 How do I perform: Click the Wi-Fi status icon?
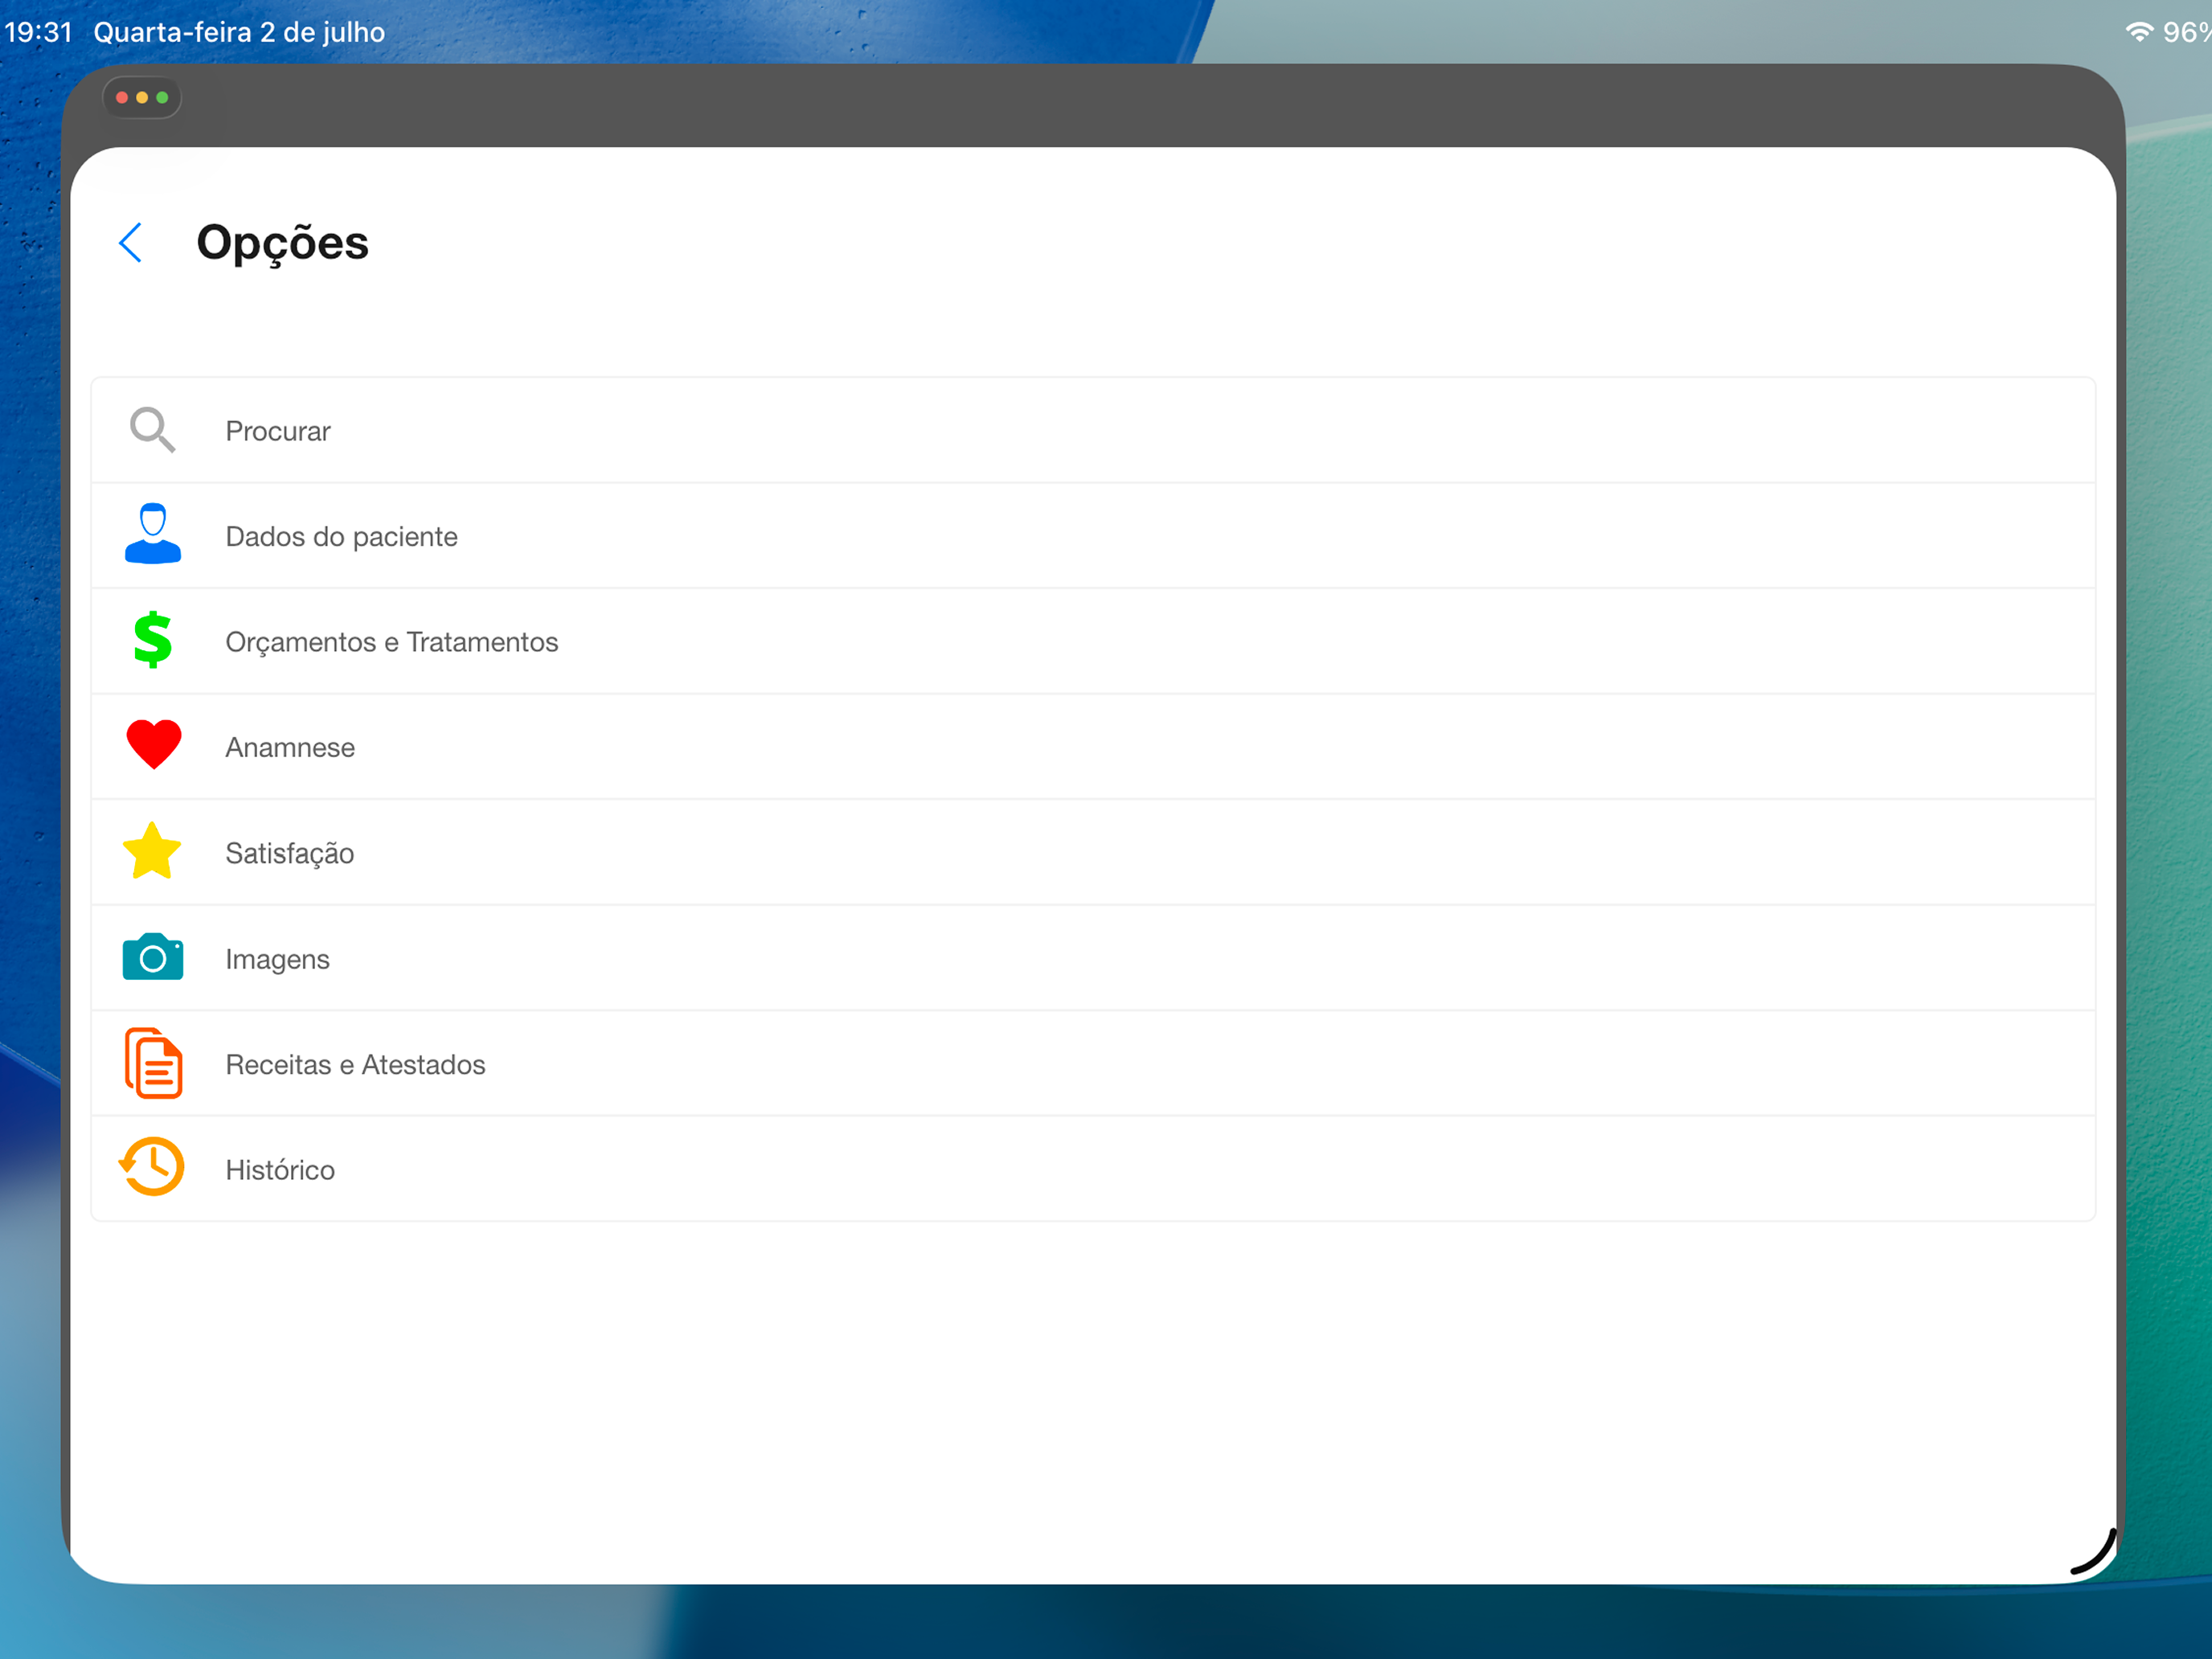coord(2139,32)
